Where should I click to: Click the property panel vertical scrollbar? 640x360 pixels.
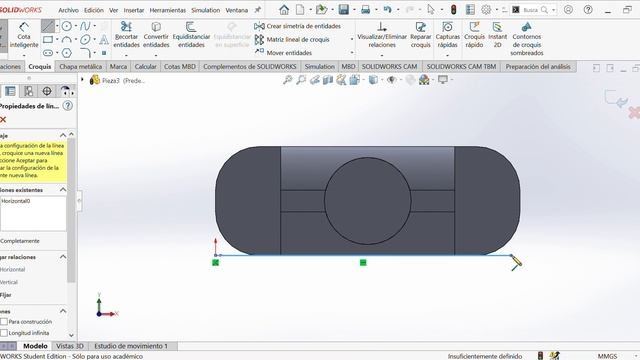(71, 210)
